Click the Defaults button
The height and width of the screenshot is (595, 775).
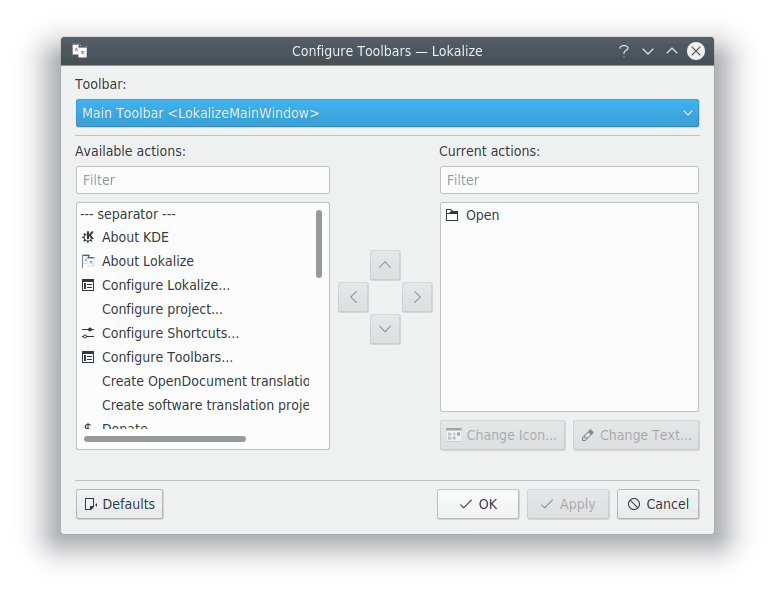120,504
